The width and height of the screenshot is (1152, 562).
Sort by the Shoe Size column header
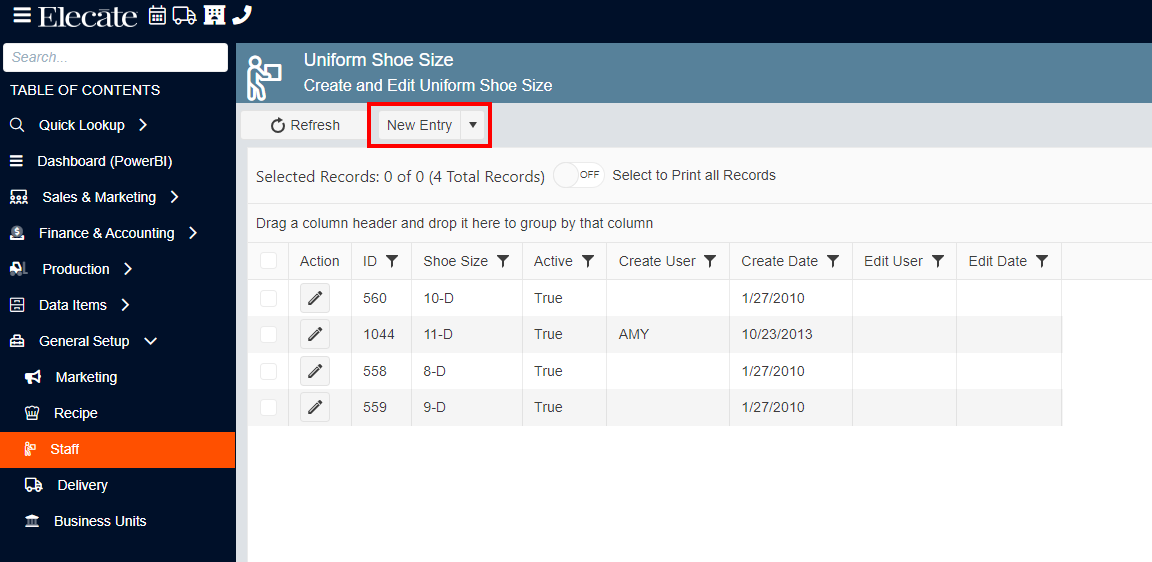click(456, 261)
